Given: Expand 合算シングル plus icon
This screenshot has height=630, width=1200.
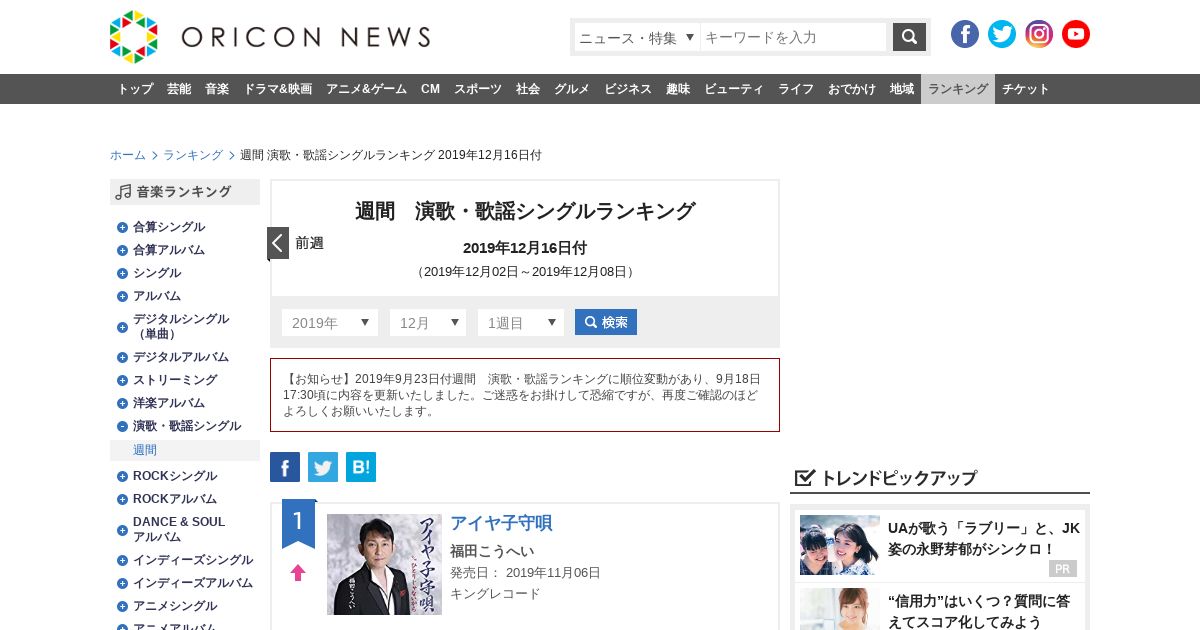Looking at the screenshot, I should click(x=122, y=227).
